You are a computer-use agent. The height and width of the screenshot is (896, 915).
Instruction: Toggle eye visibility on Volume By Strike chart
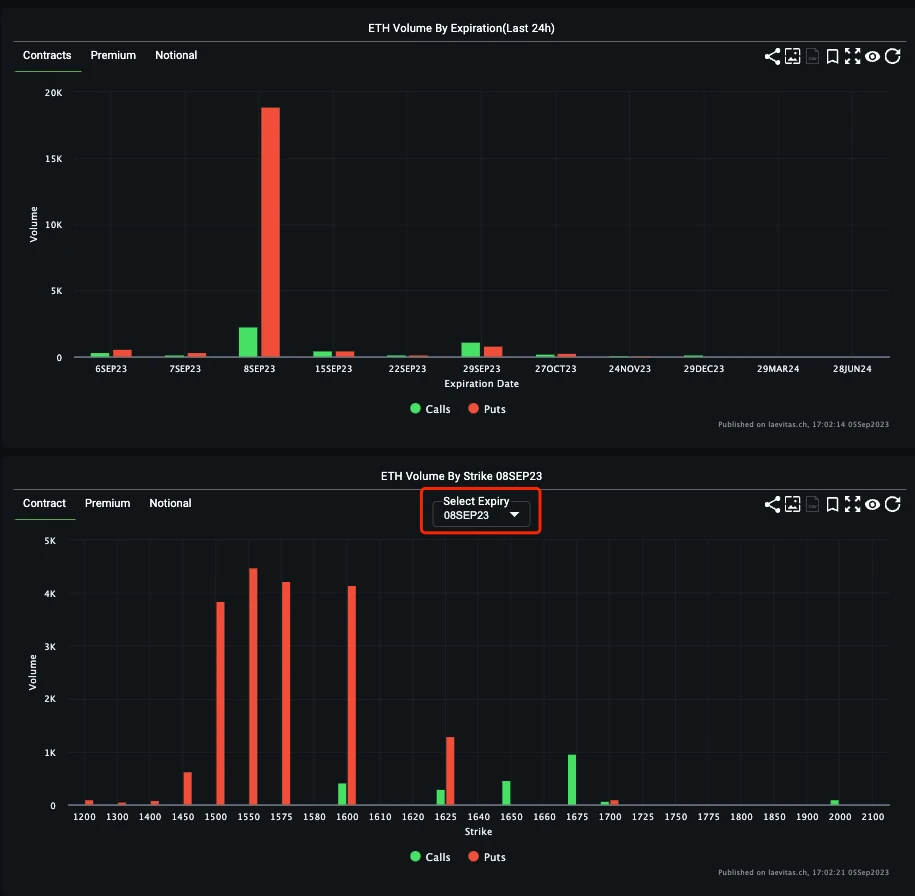[873, 505]
